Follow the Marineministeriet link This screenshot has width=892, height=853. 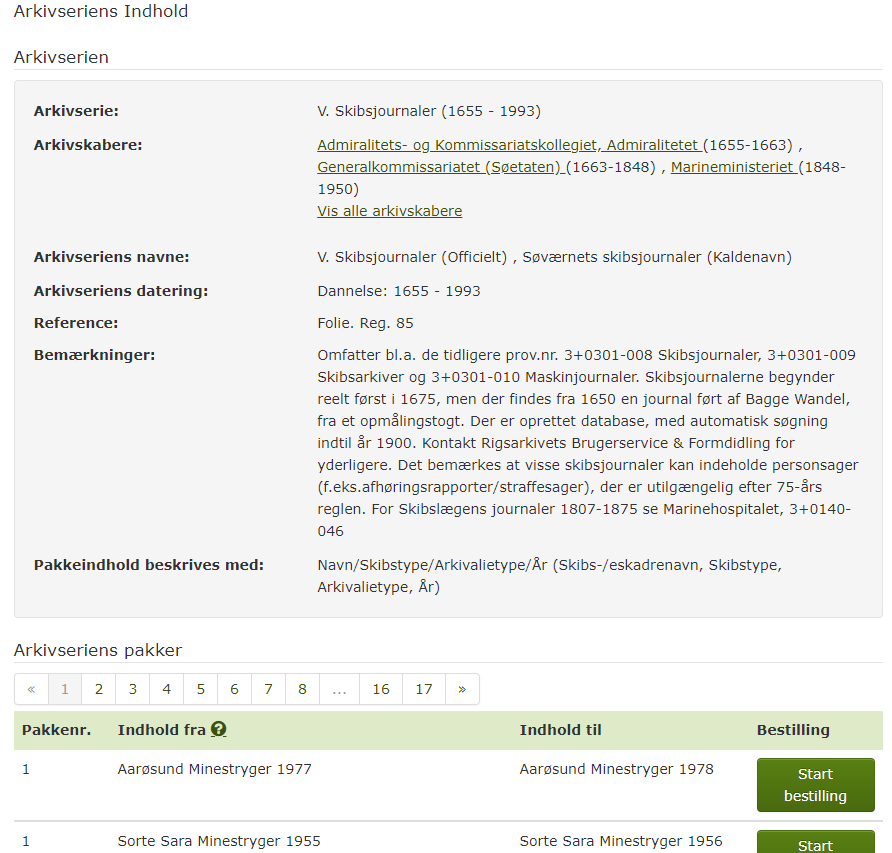coord(734,167)
